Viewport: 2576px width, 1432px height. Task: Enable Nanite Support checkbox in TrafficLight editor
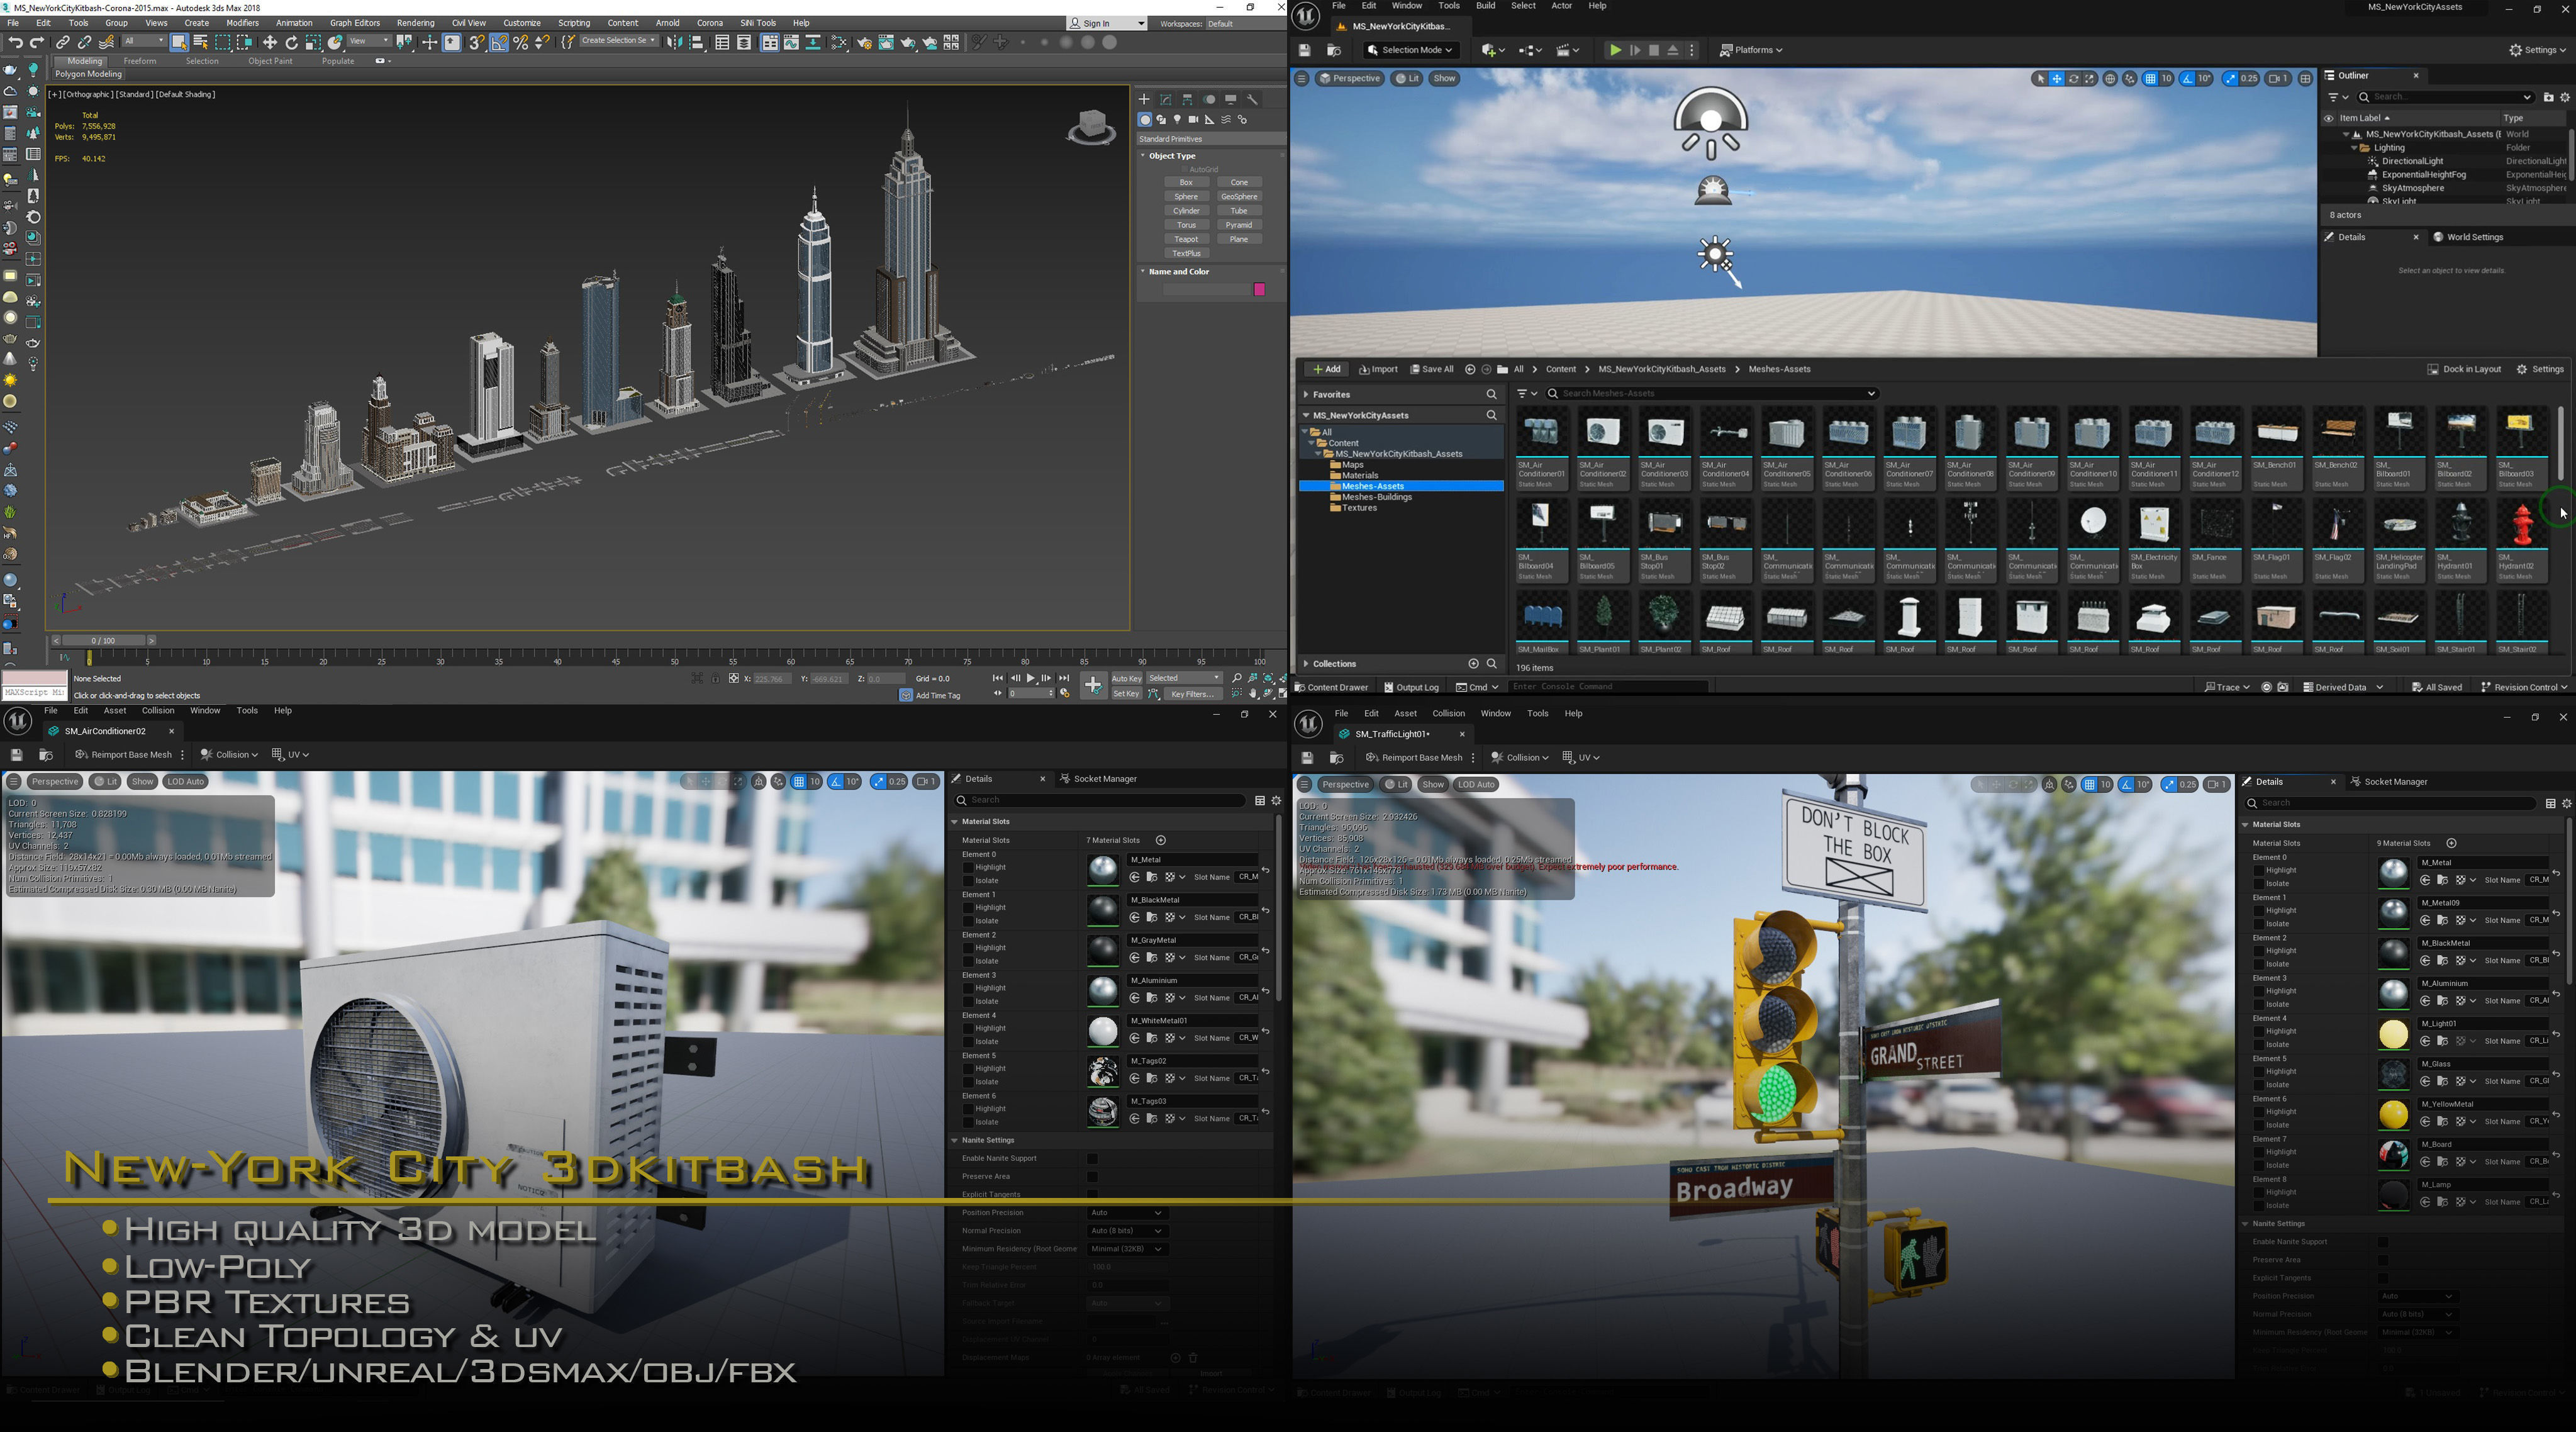point(2383,1242)
